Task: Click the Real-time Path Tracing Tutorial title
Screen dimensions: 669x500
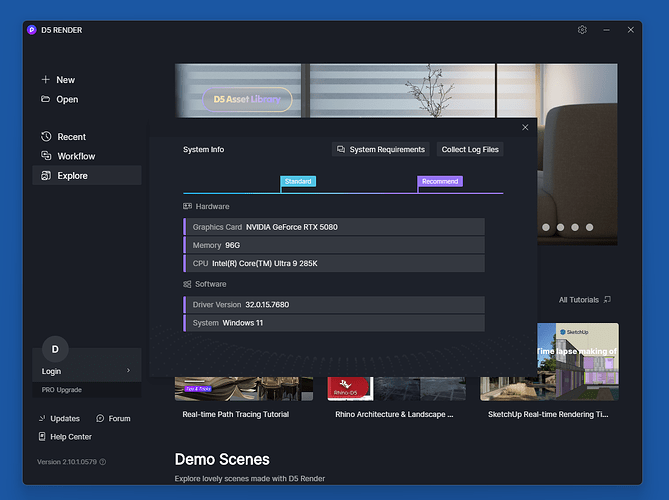Action: coord(236,414)
